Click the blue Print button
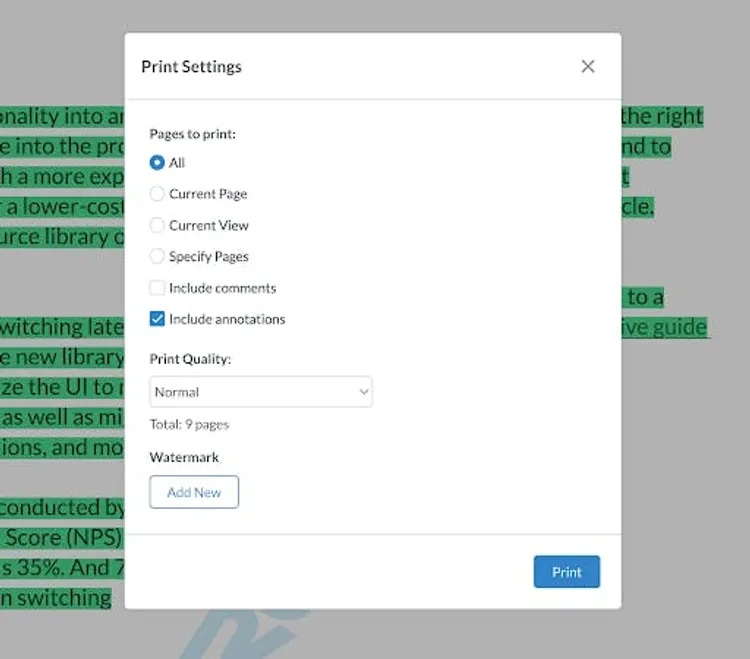The height and width of the screenshot is (659, 750). 567,572
